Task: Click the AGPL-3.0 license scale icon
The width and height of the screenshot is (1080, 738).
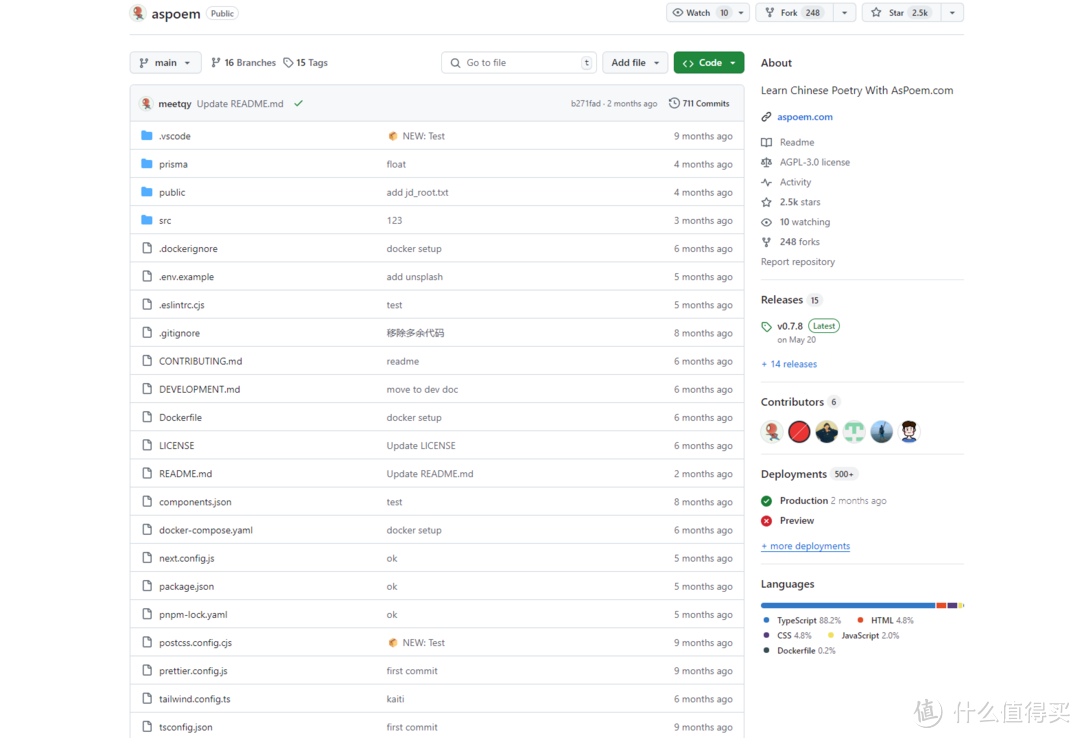Action: coord(767,162)
